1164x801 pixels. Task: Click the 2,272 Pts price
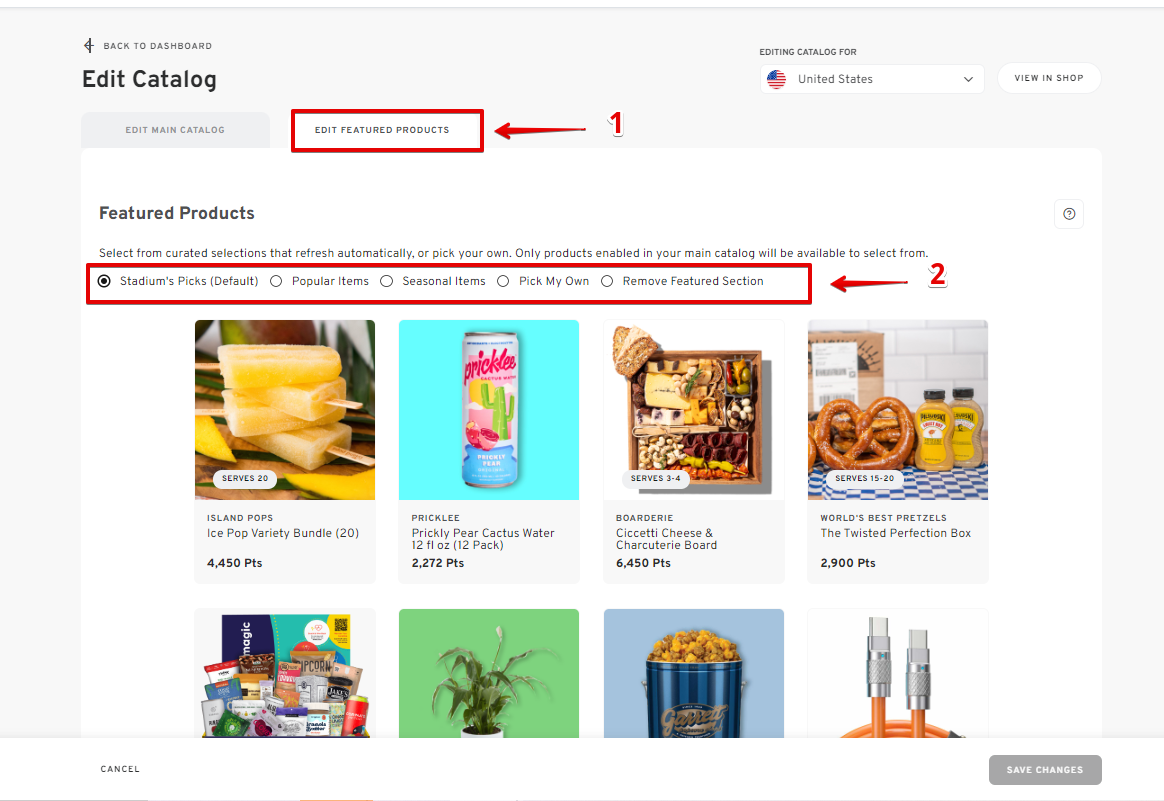(x=438, y=563)
